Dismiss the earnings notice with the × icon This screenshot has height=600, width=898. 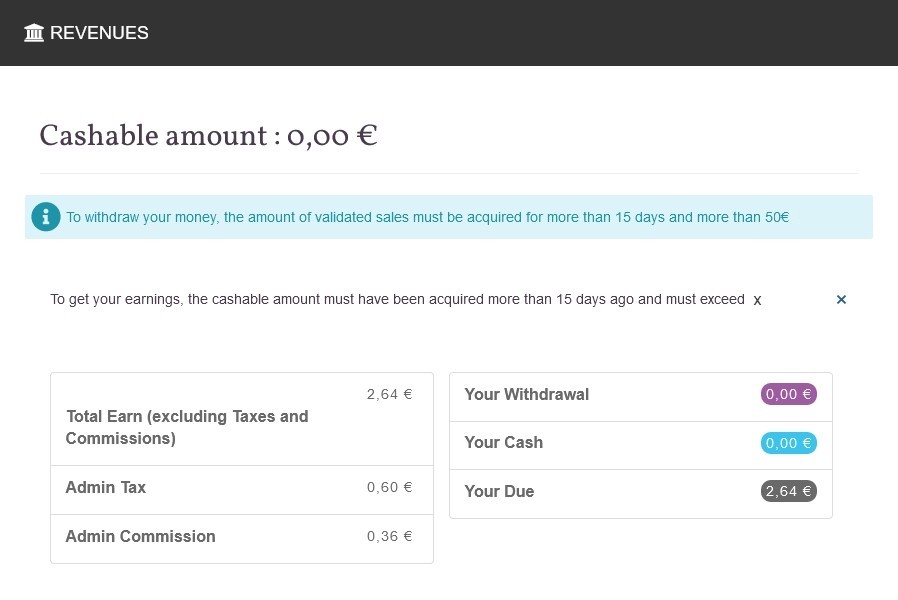pyautogui.click(x=841, y=299)
